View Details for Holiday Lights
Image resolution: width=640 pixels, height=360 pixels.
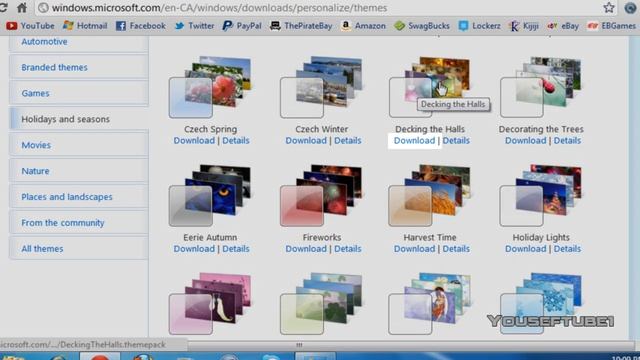567,249
